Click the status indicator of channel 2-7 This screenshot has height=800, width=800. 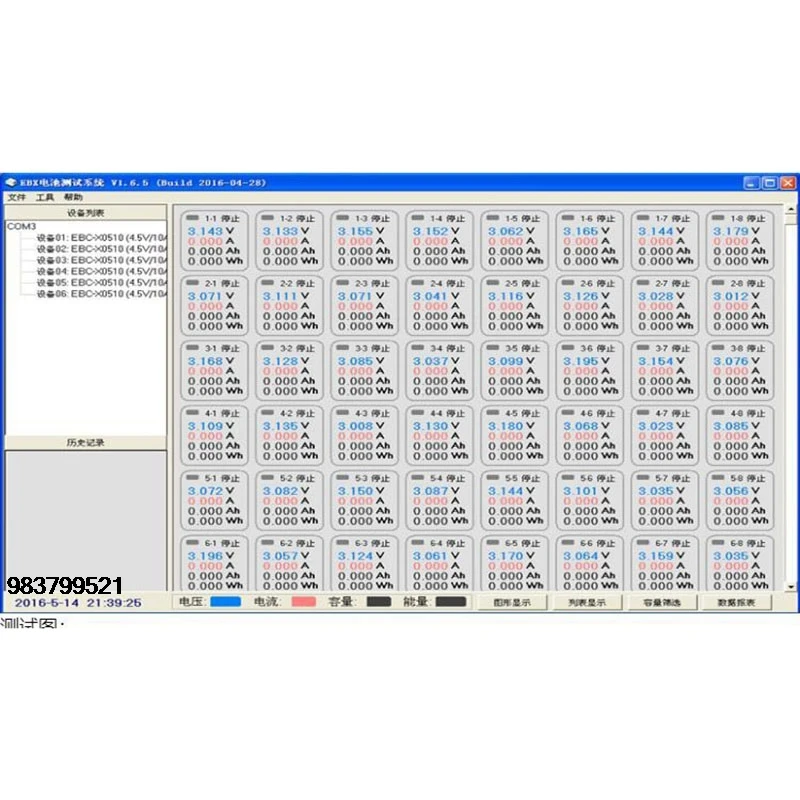[x=643, y=283]
